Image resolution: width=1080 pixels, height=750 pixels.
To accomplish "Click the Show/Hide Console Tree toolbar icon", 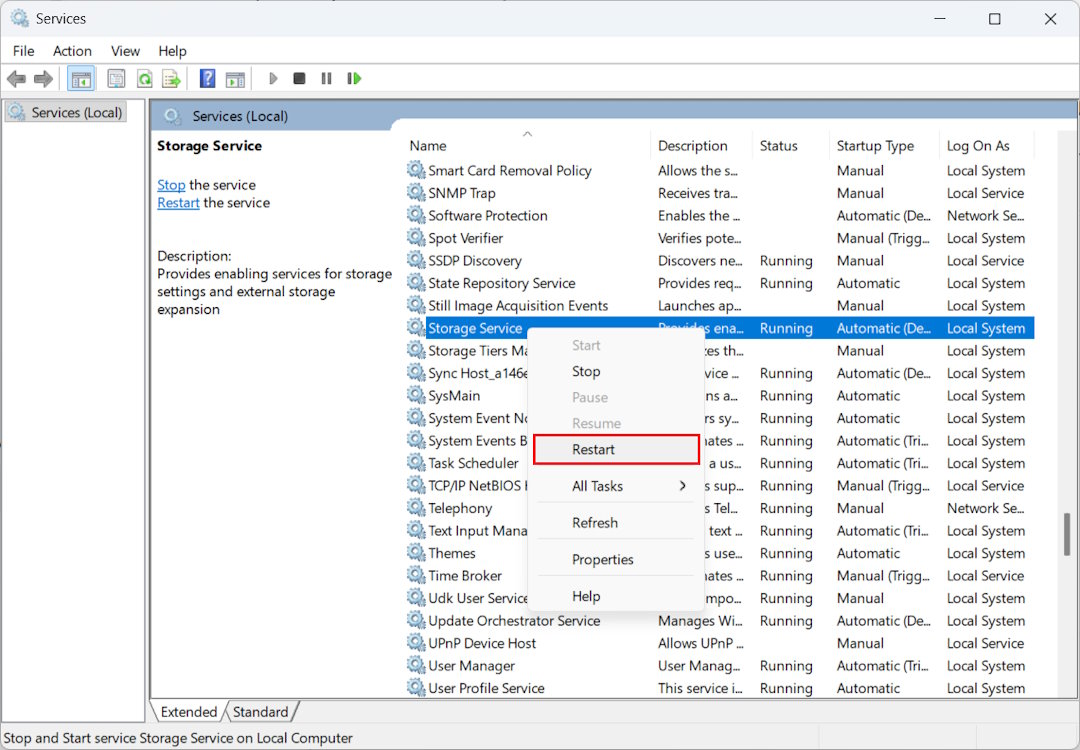I will click(81, 79).
